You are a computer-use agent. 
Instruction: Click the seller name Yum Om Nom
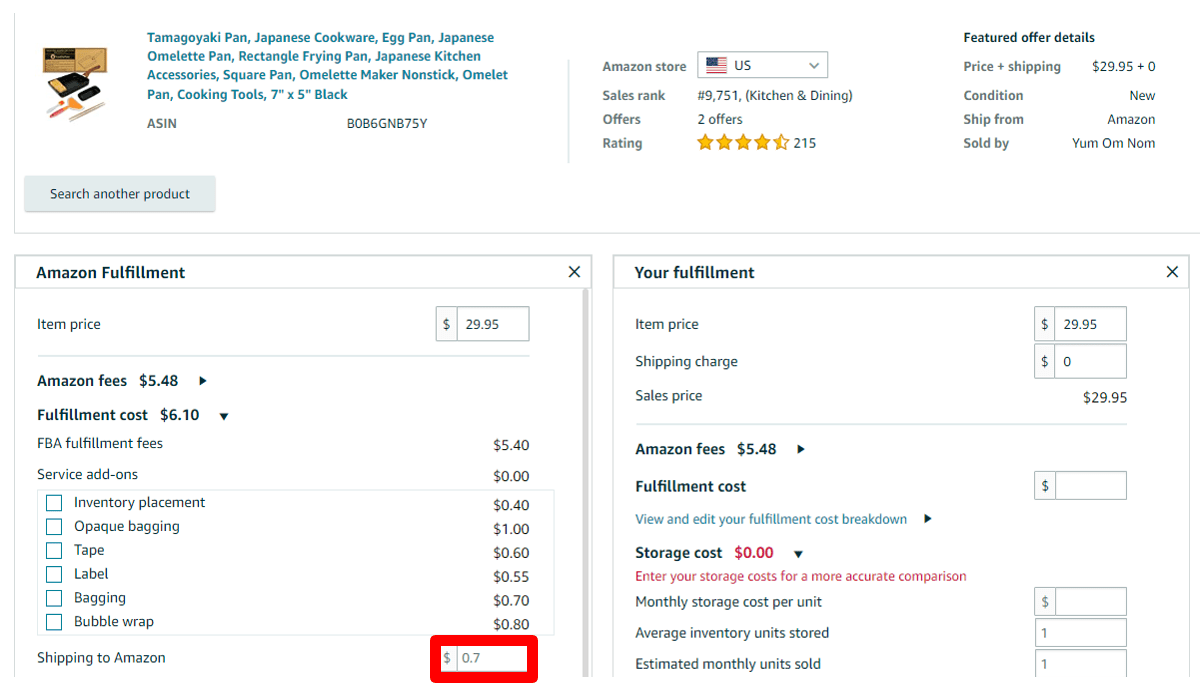(1113, 143)
